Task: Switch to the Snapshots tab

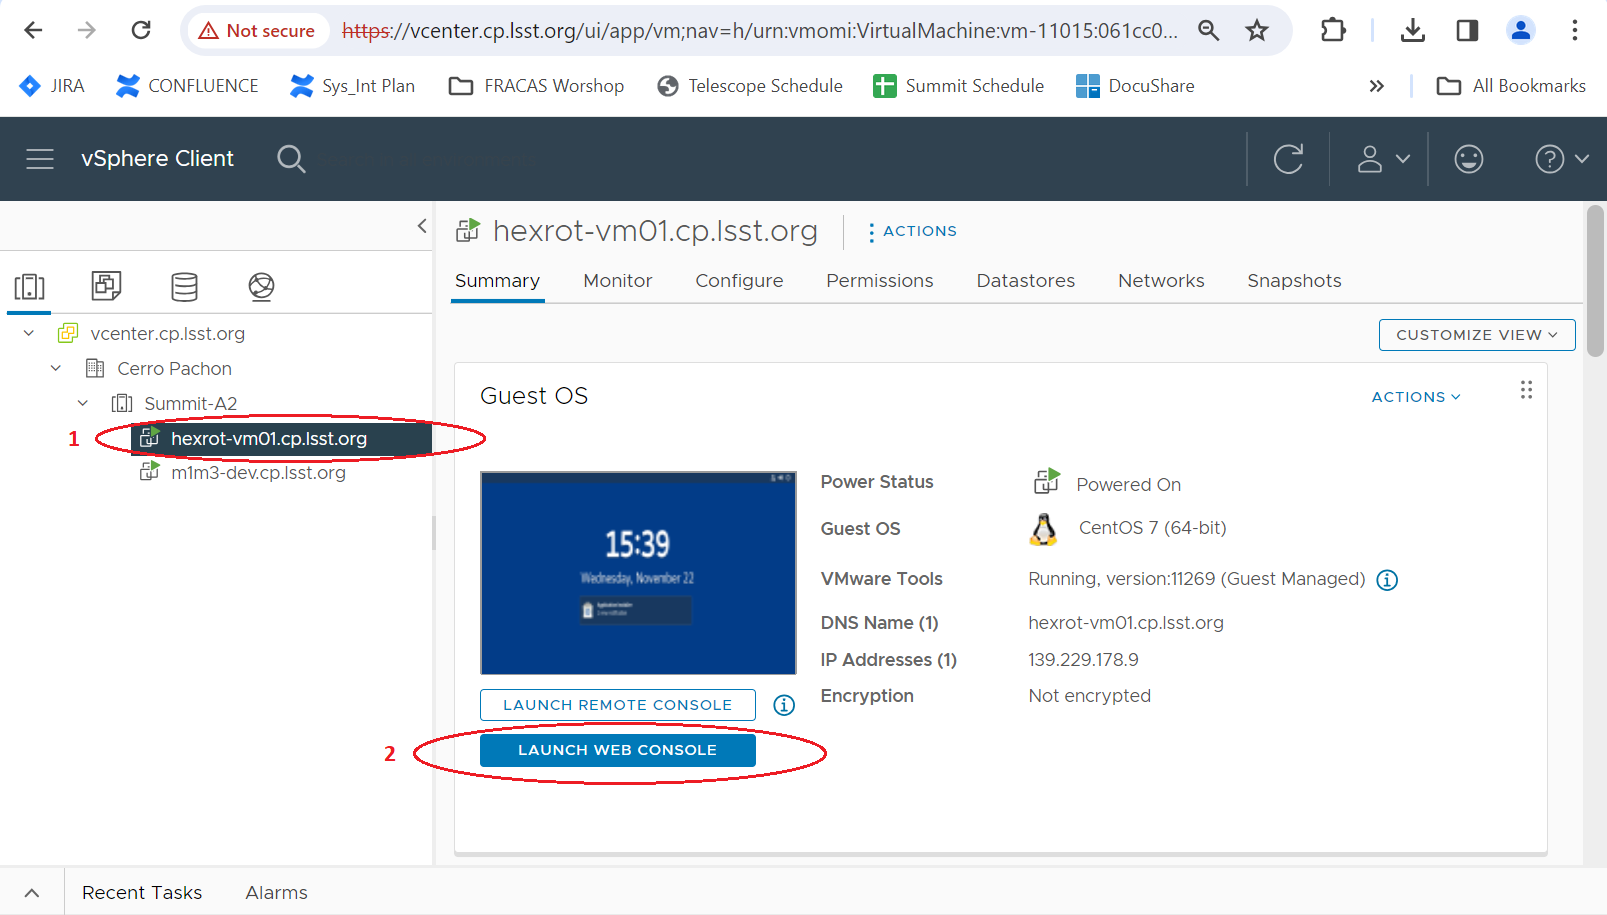Action: [1294, 281]
